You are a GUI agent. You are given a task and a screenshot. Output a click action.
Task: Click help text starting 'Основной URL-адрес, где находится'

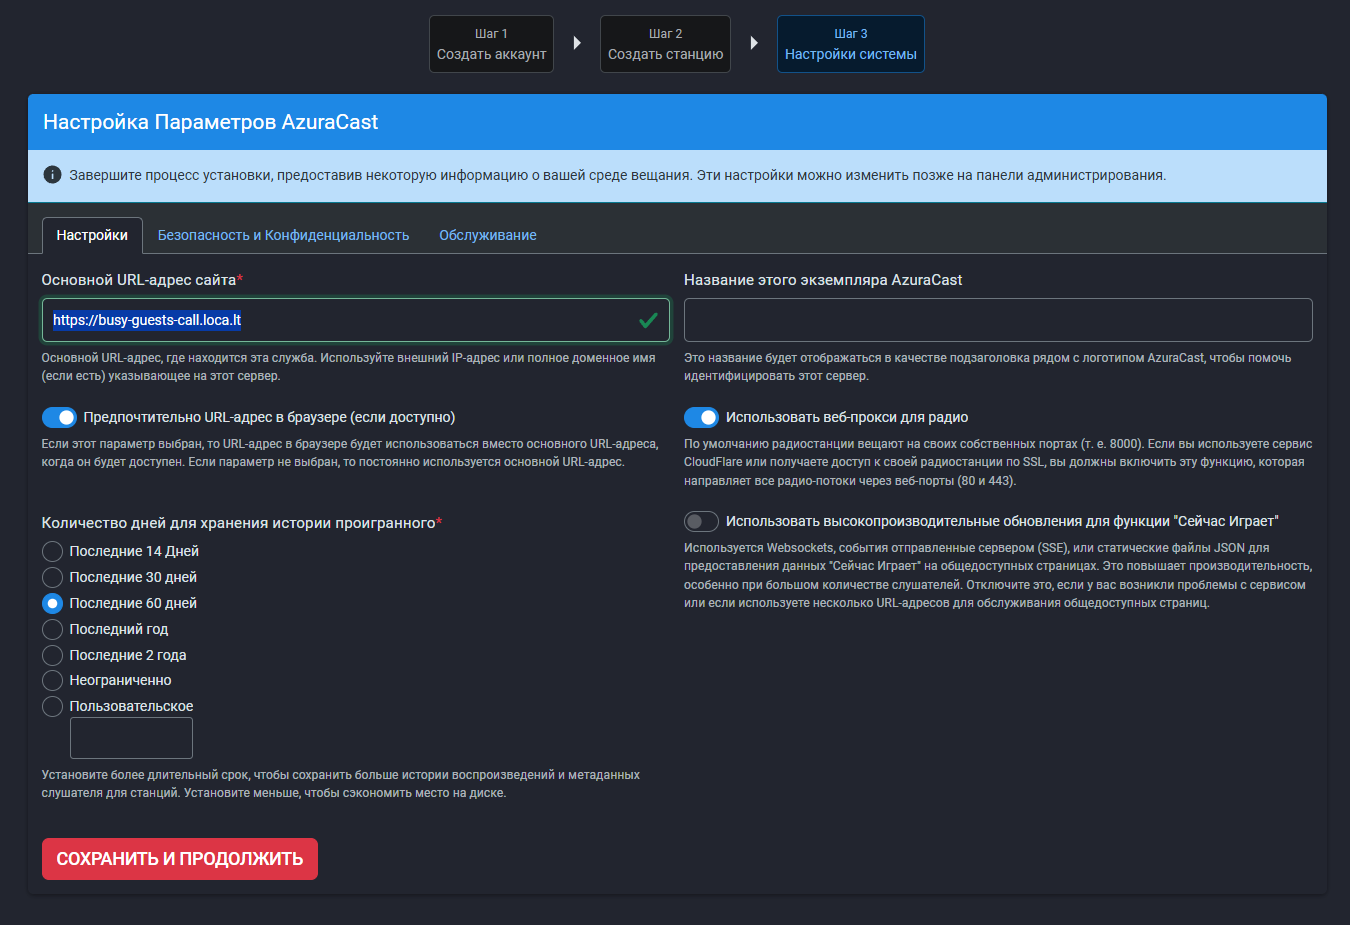(x=348, y=367)
